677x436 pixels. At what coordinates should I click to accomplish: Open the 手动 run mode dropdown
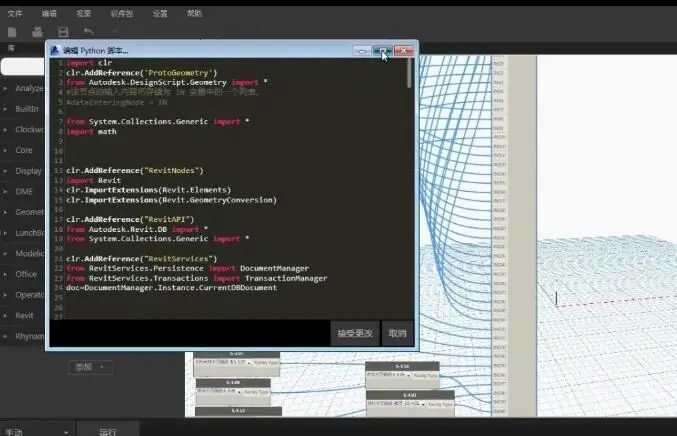(37, 432)
